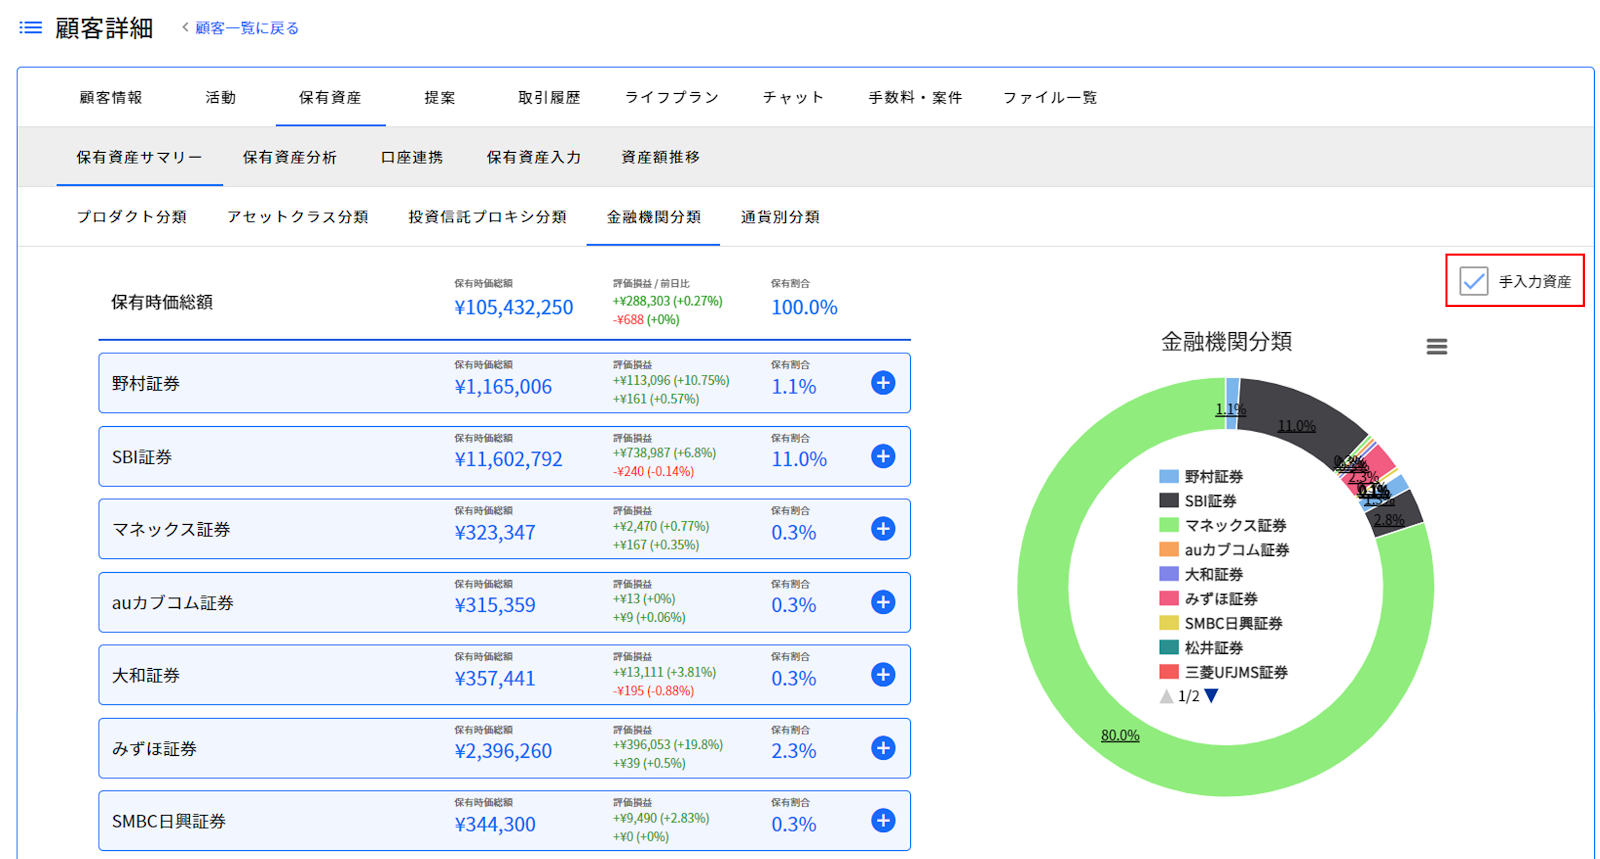Click the SBI証券 institution name
This screenshot has width=1600, height=859.
(142, 457)
